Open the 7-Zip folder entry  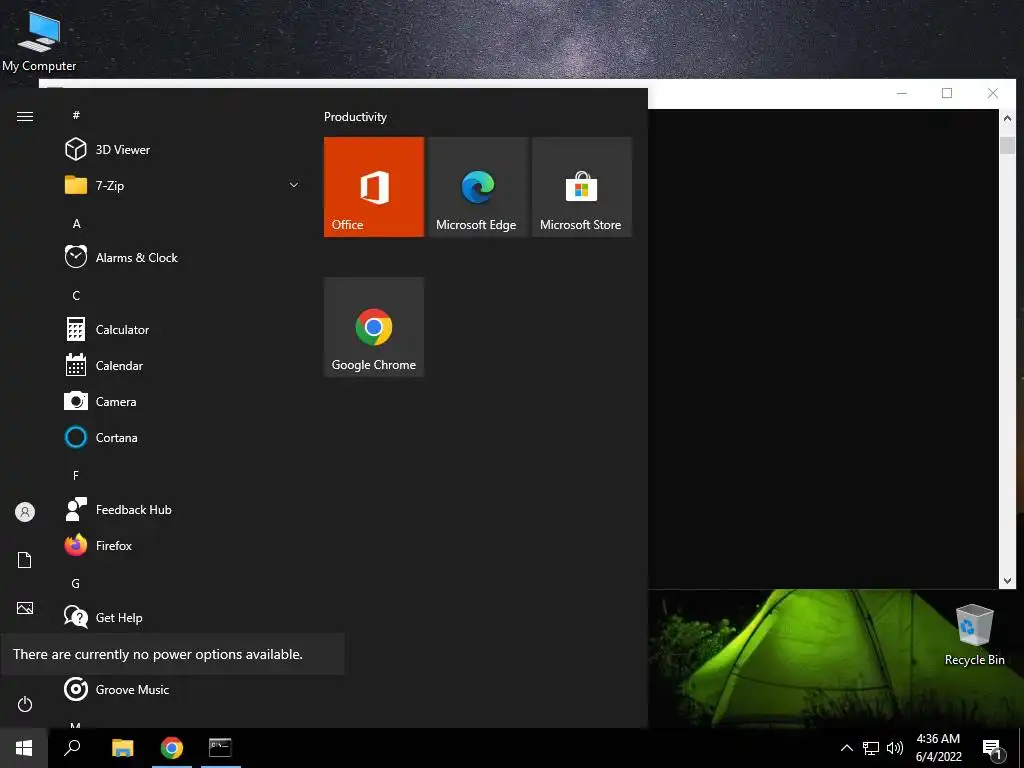183,185
